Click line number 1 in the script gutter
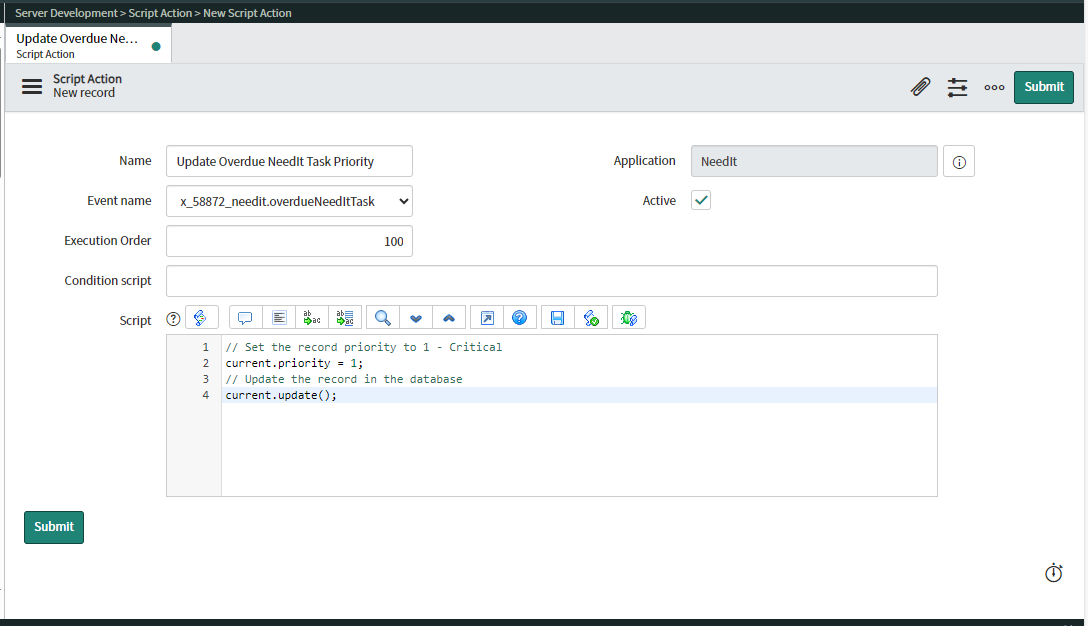The width and height of the screenshot is (1088, 626). tap(205, 347)
